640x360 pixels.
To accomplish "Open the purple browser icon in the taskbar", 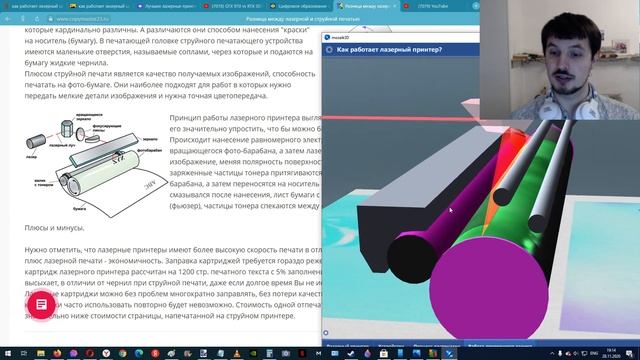I will coord(73,353).
